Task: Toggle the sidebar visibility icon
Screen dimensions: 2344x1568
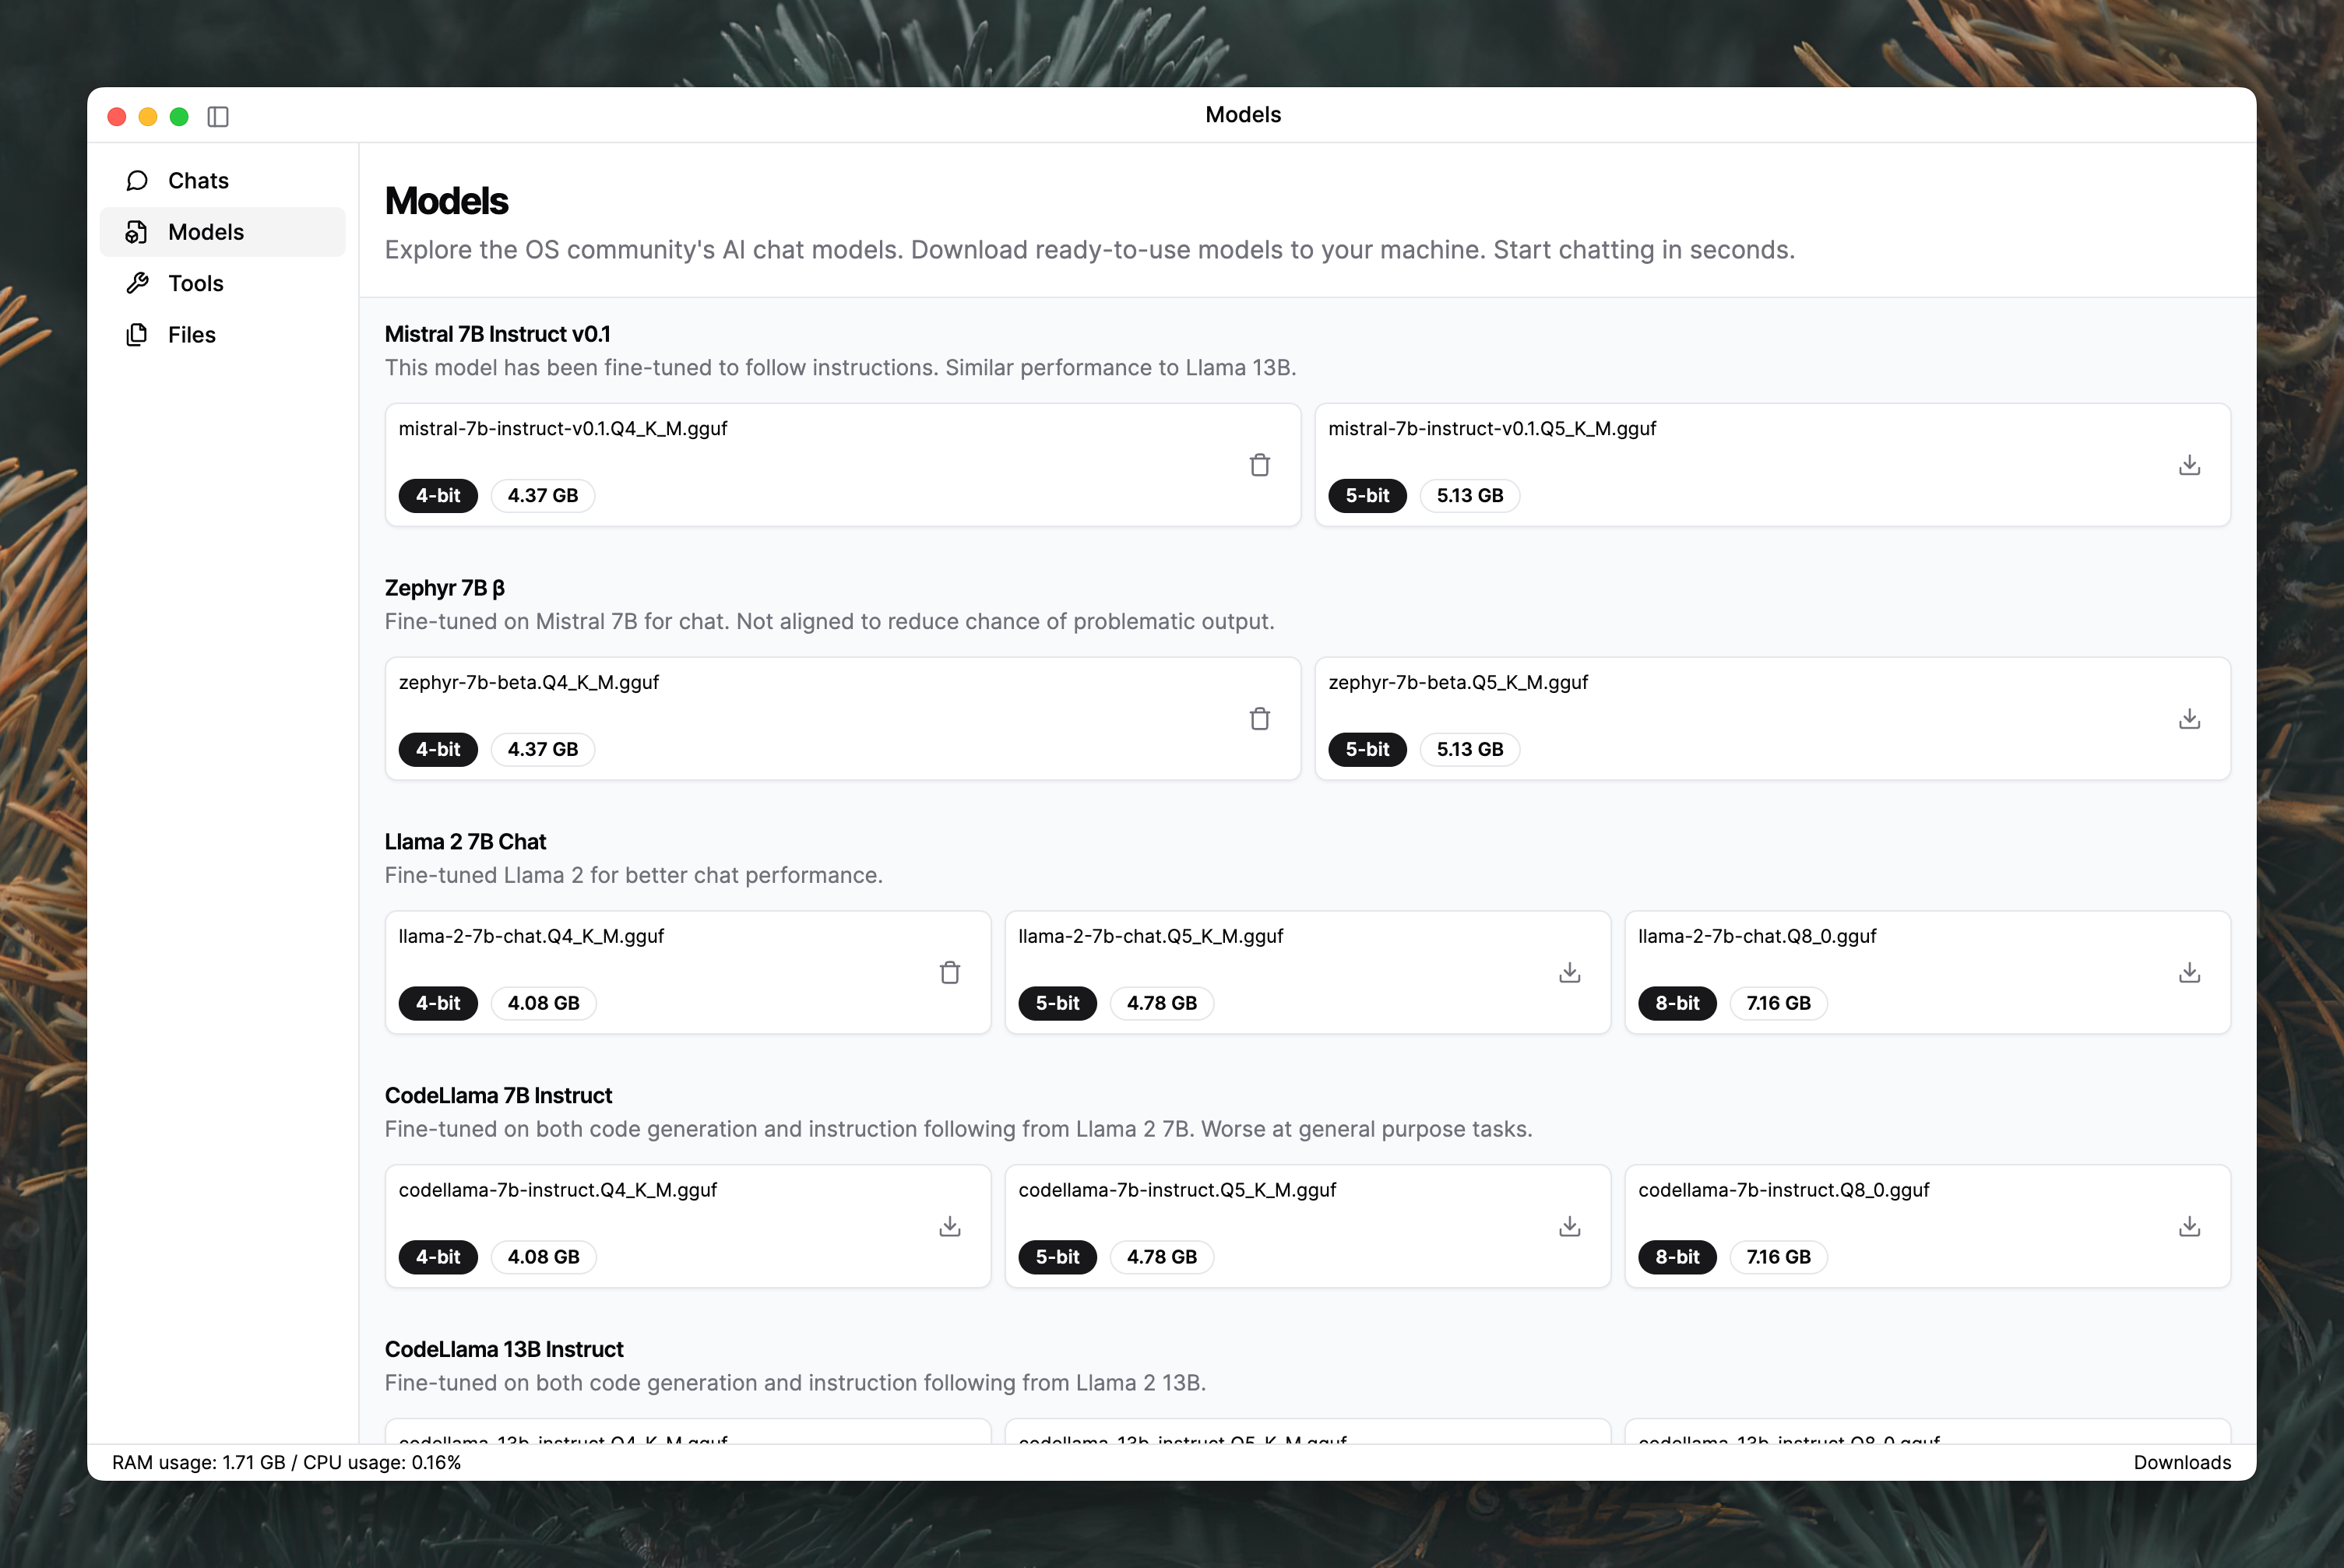Action: pos(218,117)
